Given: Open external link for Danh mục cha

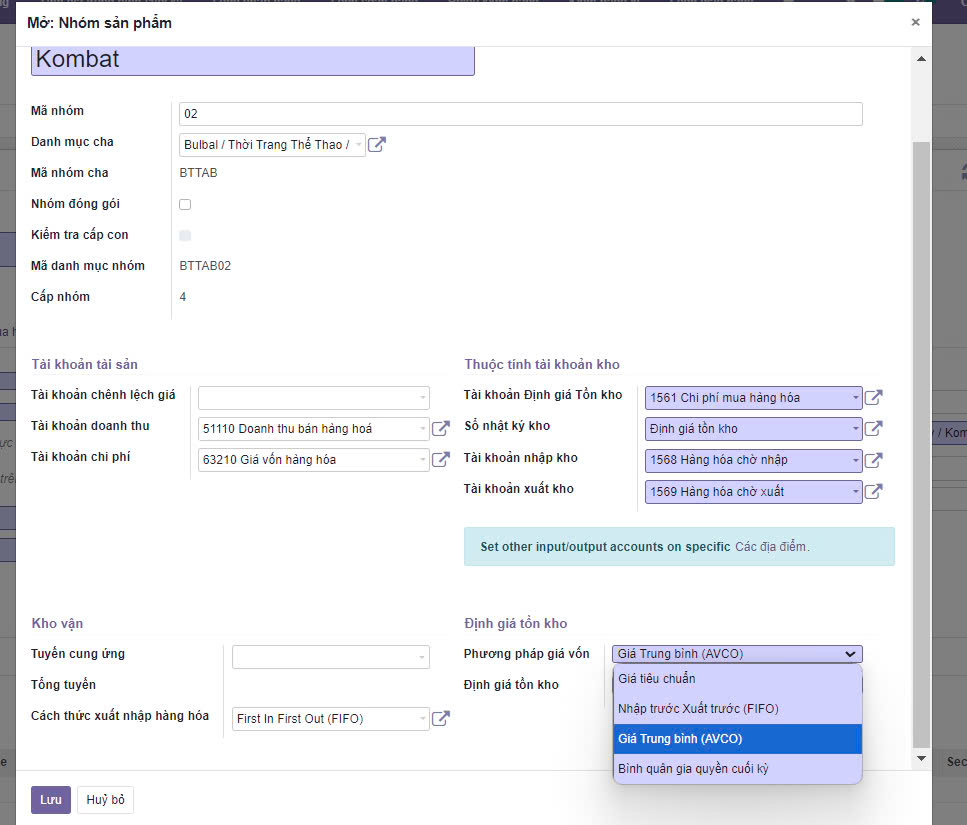Looking at the screenshot, I should 377,145.
